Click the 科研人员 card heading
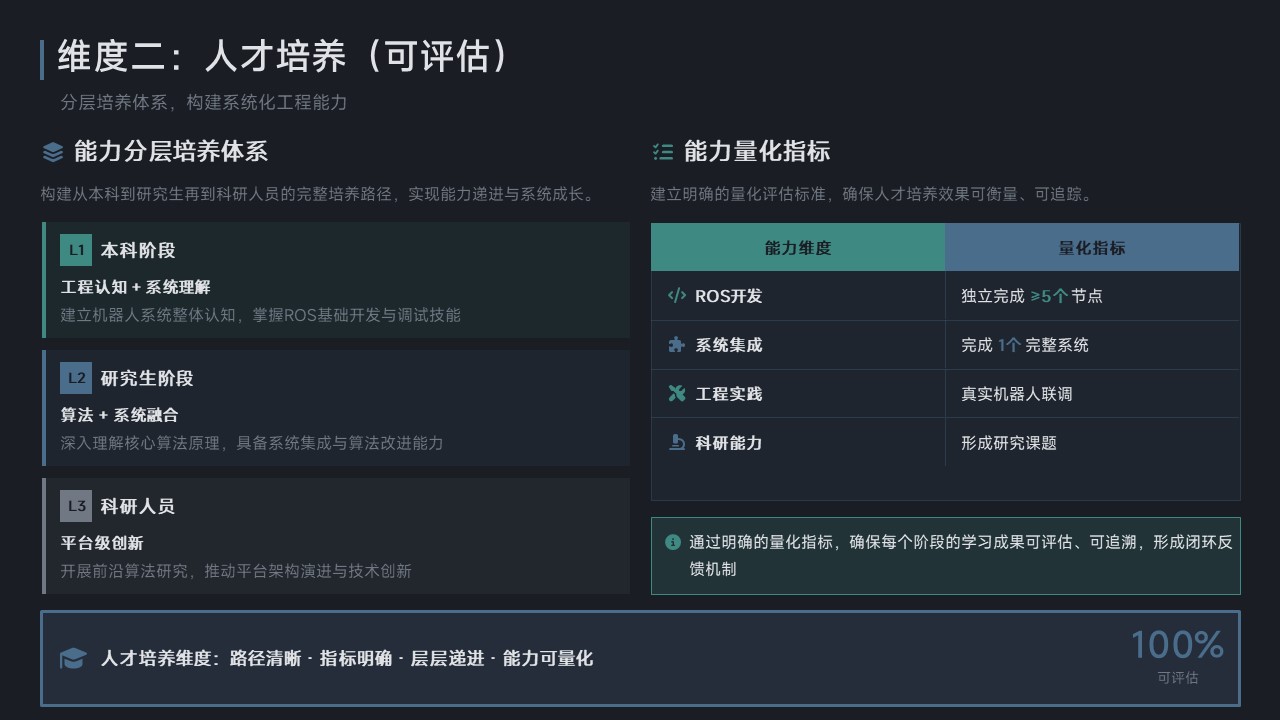1280x720 pixels. point(138,506)
